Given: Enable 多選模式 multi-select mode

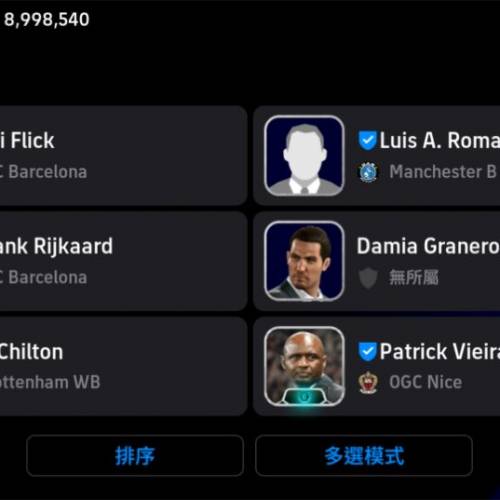Looking at the screenshot, I should pos(364,456).
